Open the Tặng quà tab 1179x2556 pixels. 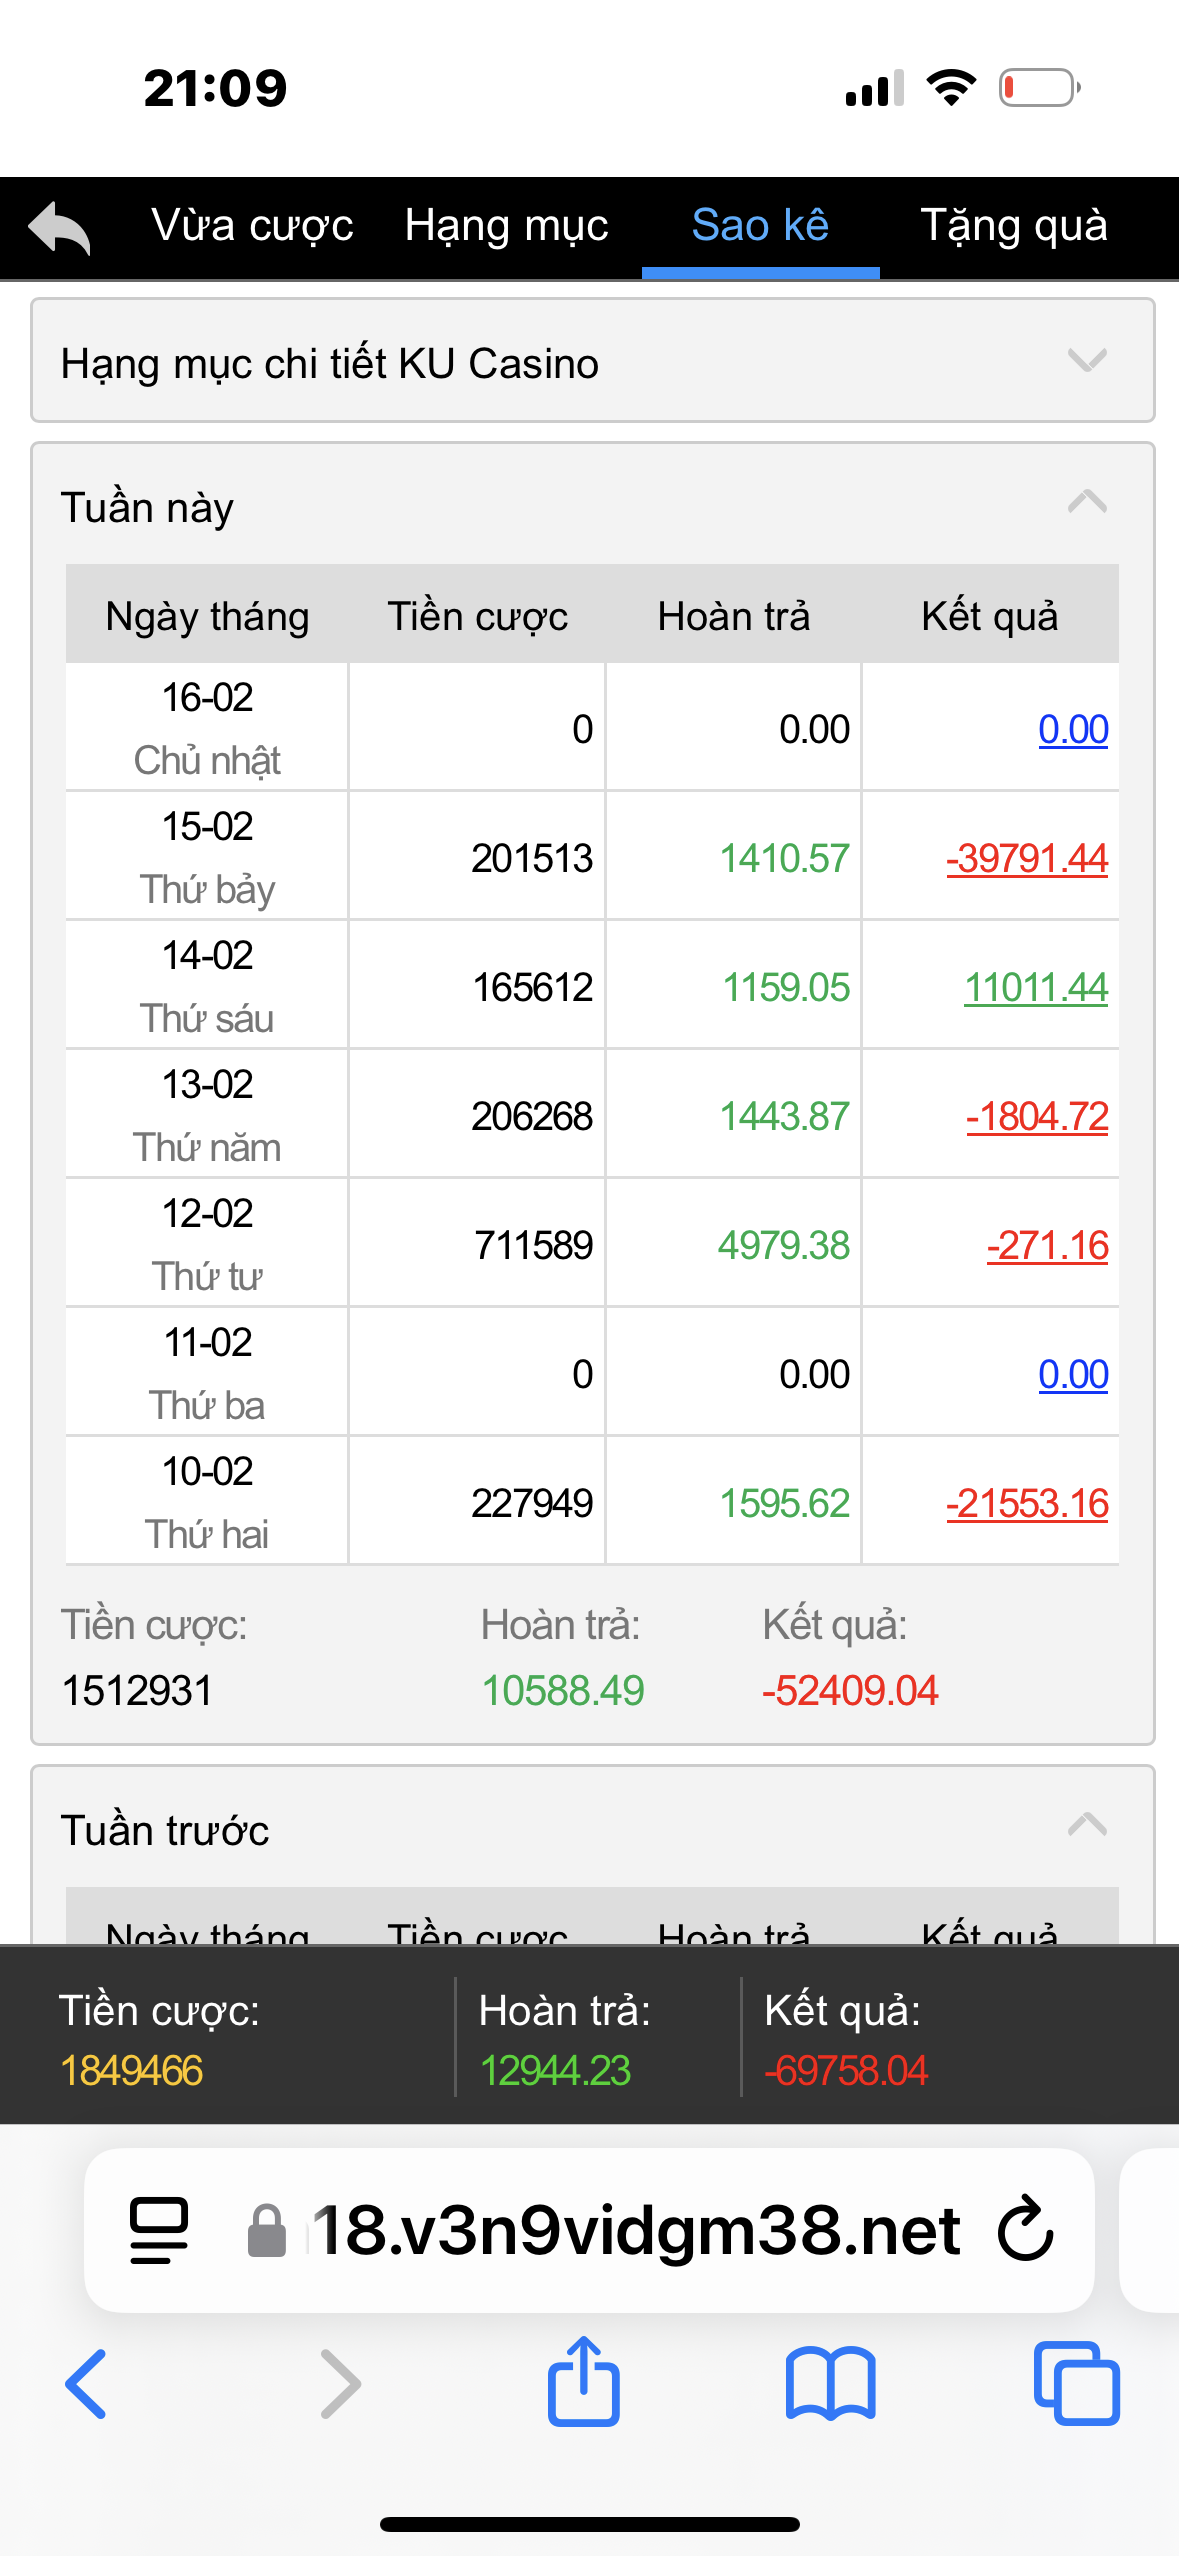click(x=1013, y=226)
